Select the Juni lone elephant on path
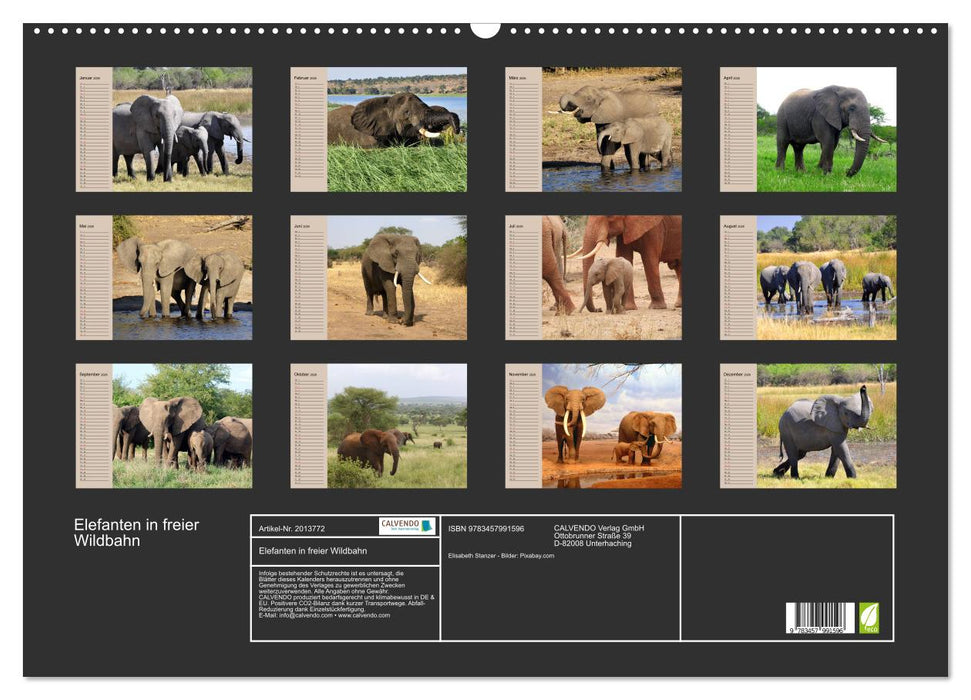Viewport: 971px width, 700px height. click(x=396, y=277)
